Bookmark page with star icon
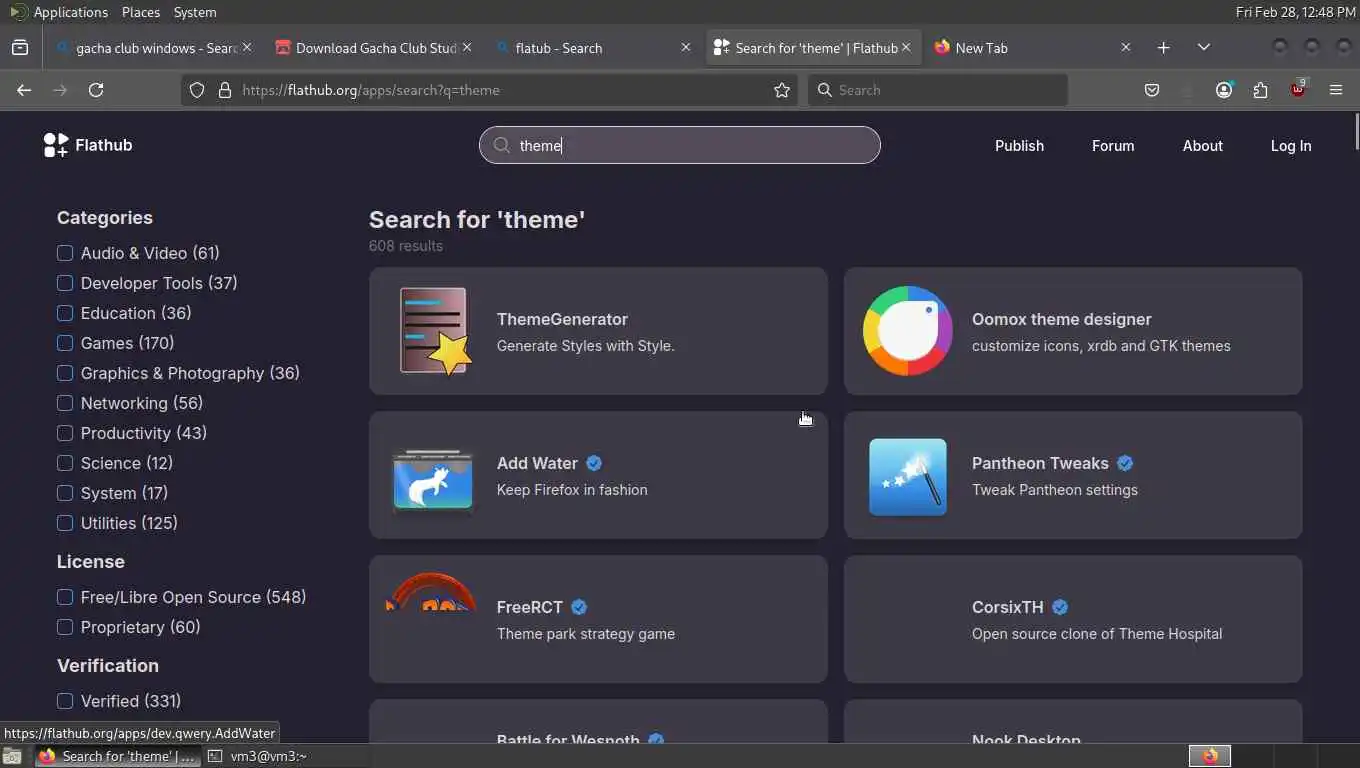Screen dimensions: 1360x768 coord(782,90)
